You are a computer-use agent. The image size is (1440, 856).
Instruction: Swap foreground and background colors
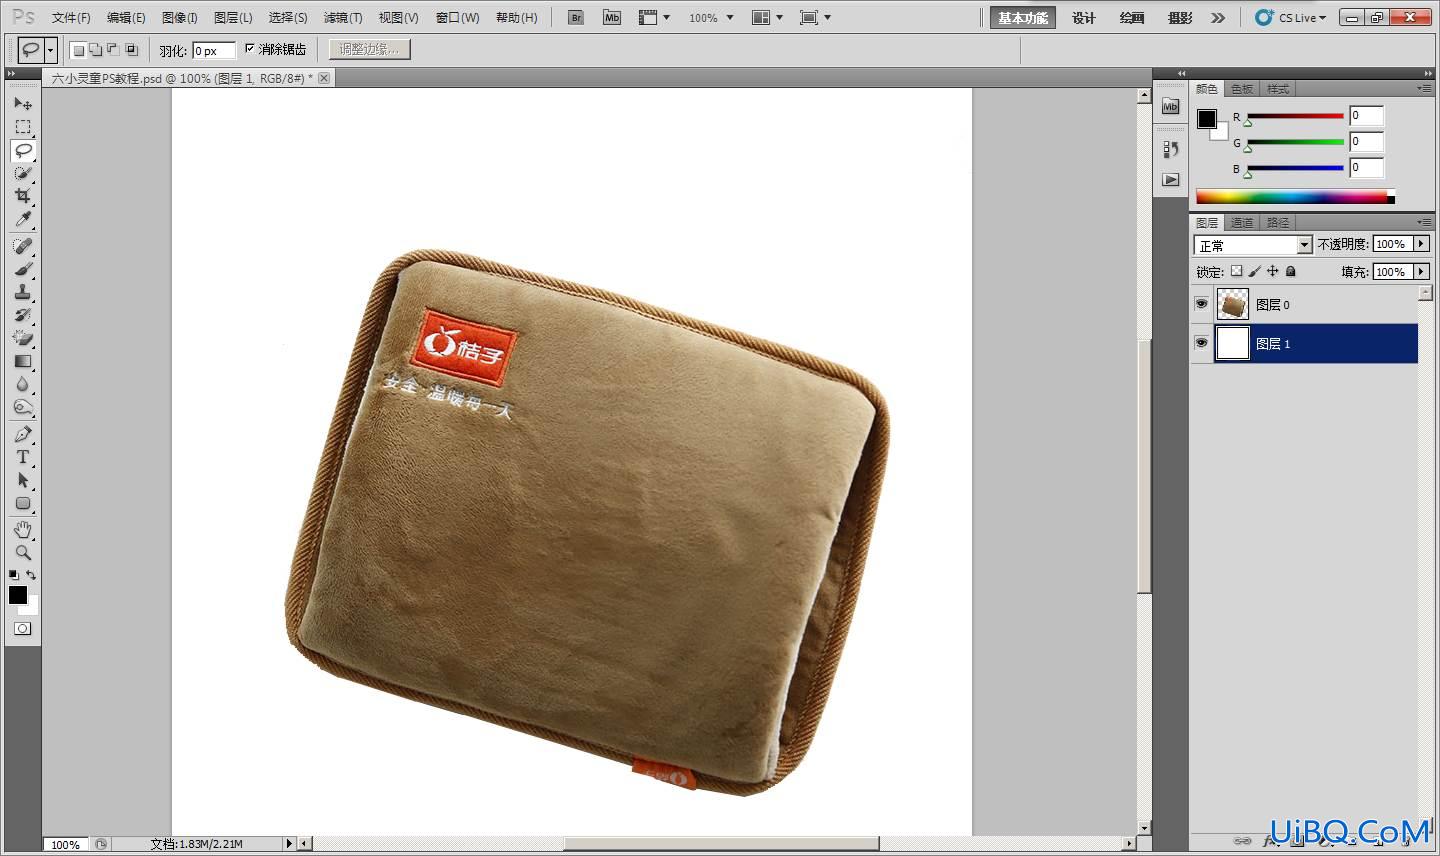[x=32, y=575]
